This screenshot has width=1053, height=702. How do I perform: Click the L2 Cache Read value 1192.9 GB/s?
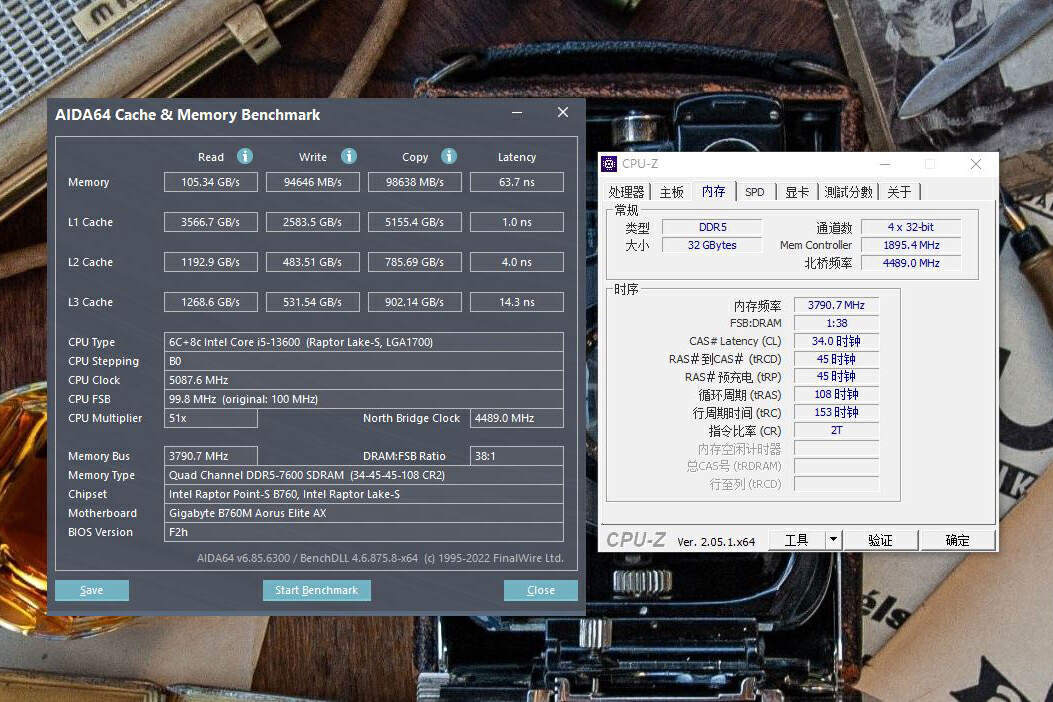[211, 262]
